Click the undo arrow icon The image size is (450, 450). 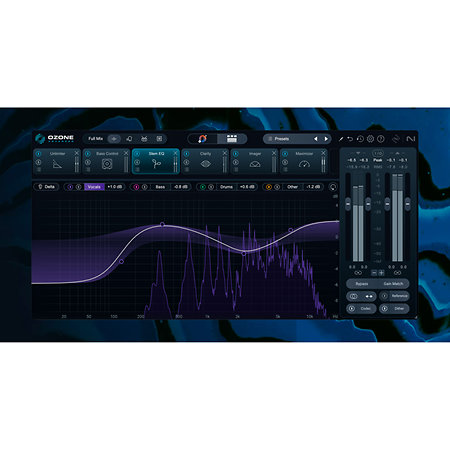(350, 139)
